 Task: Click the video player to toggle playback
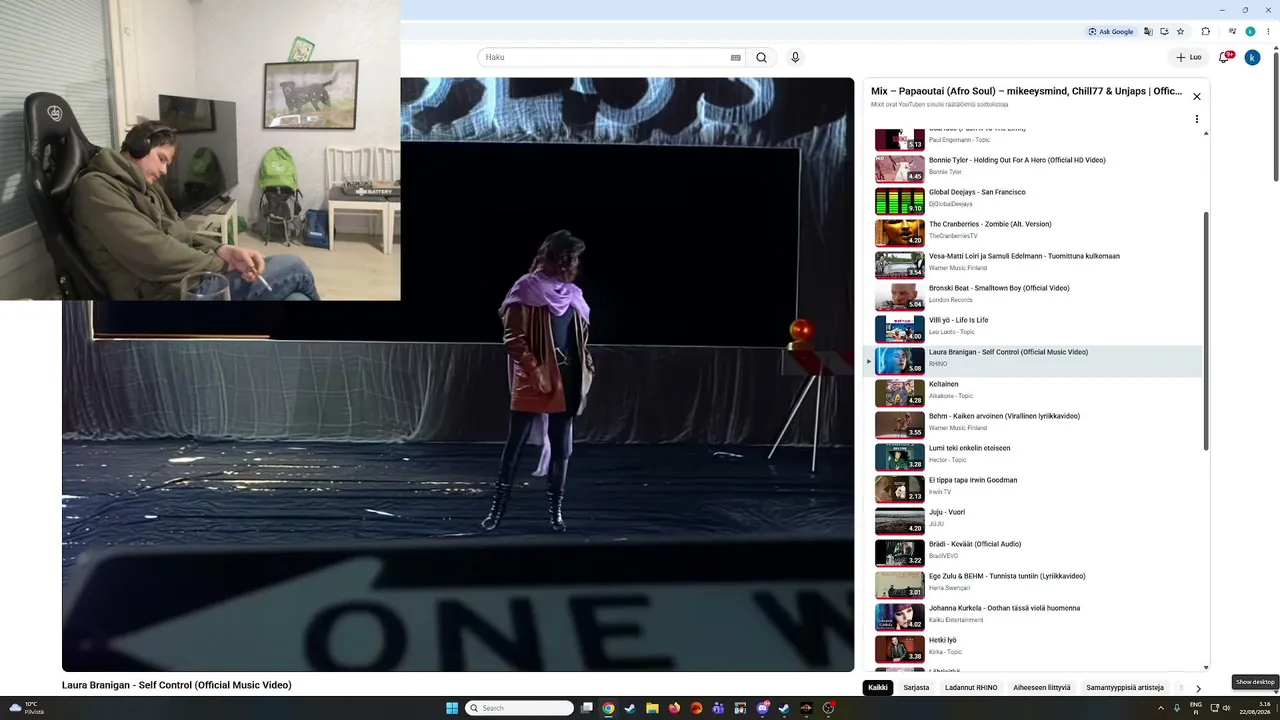click(458, 374)
